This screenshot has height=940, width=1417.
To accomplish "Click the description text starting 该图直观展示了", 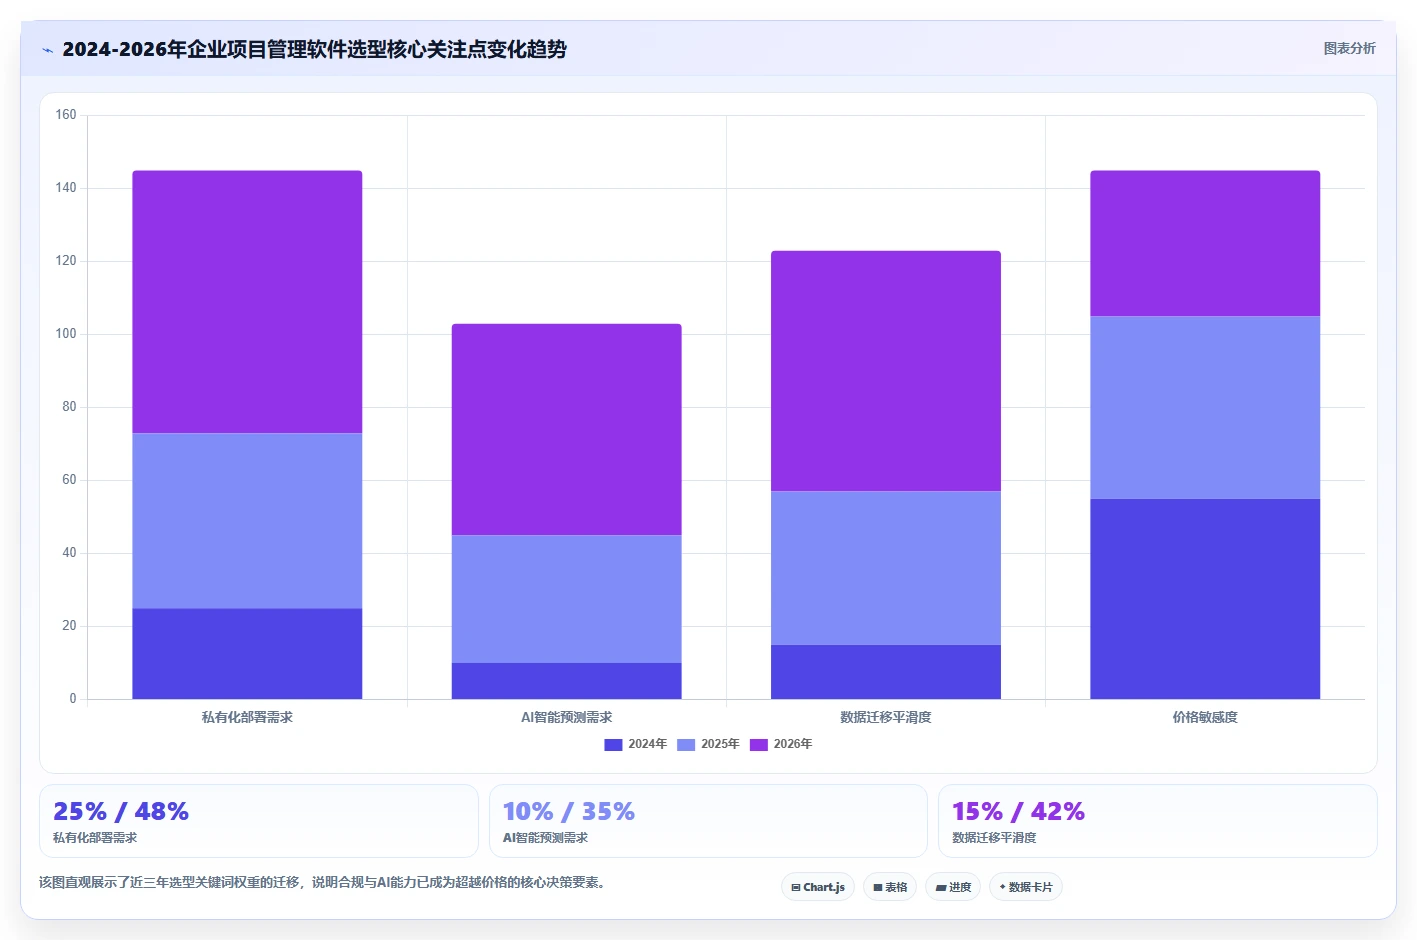I will (x=323, y=882).
